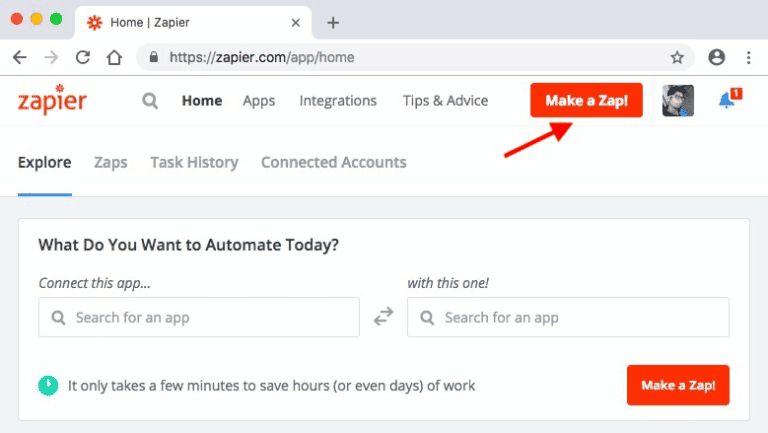The width and height of the screenshot is (768, 433).
Task: Click the text It only takes a few minutes
Action: click(271, 386)
